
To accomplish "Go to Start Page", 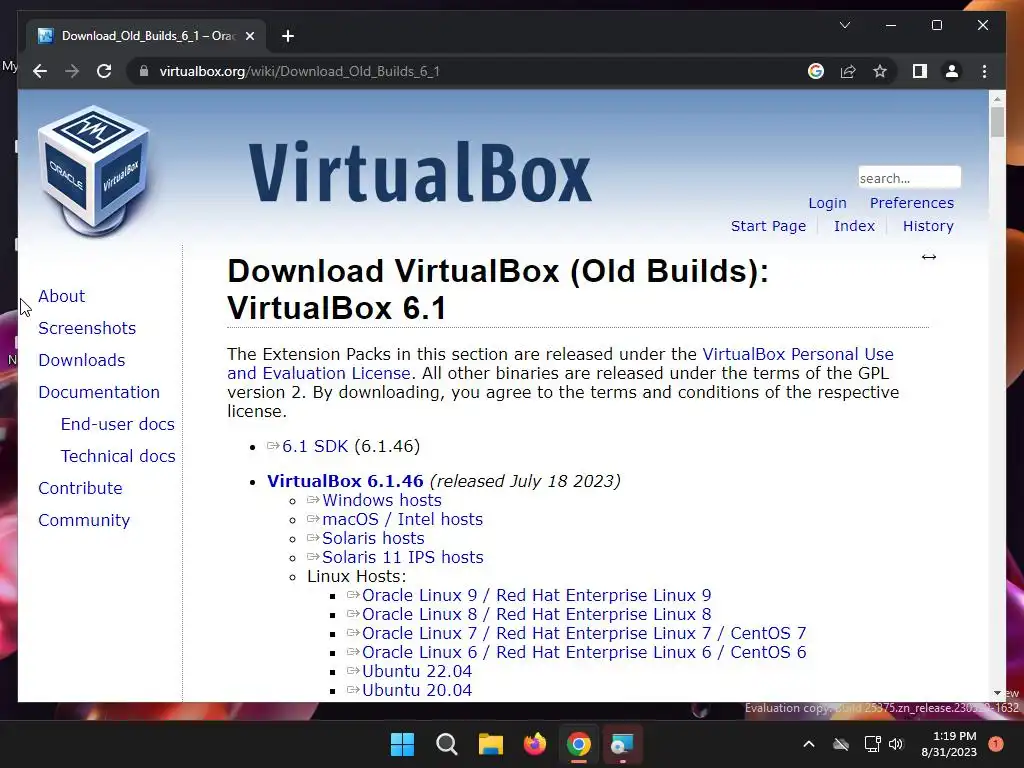I will [x=768, y=226].
